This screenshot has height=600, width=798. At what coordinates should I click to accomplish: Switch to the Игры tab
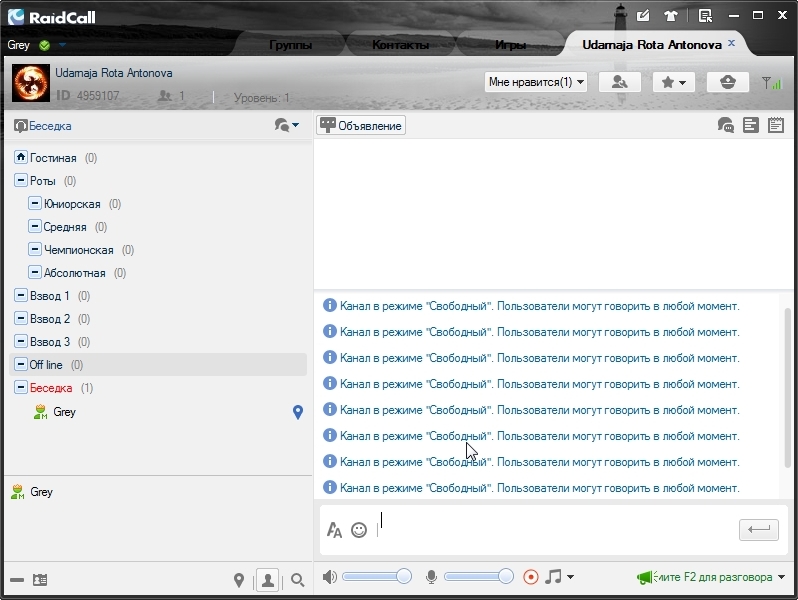tap(510, 45)
